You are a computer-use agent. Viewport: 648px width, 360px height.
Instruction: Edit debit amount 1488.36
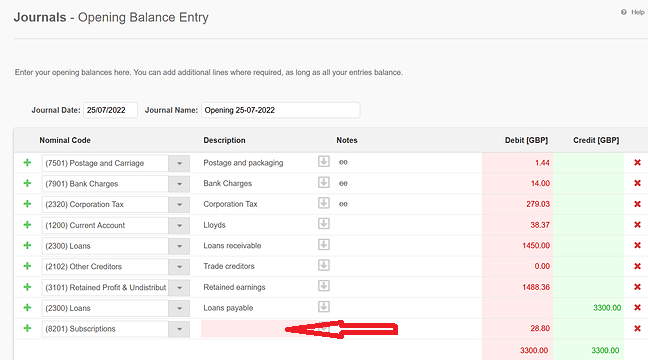[x=517, y=287]
